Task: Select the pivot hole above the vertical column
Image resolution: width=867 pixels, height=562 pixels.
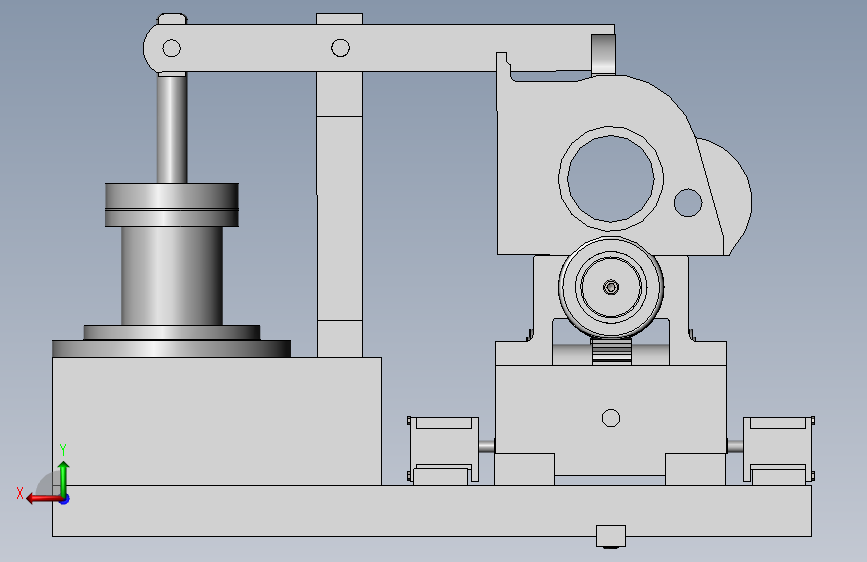Action: 340,48
